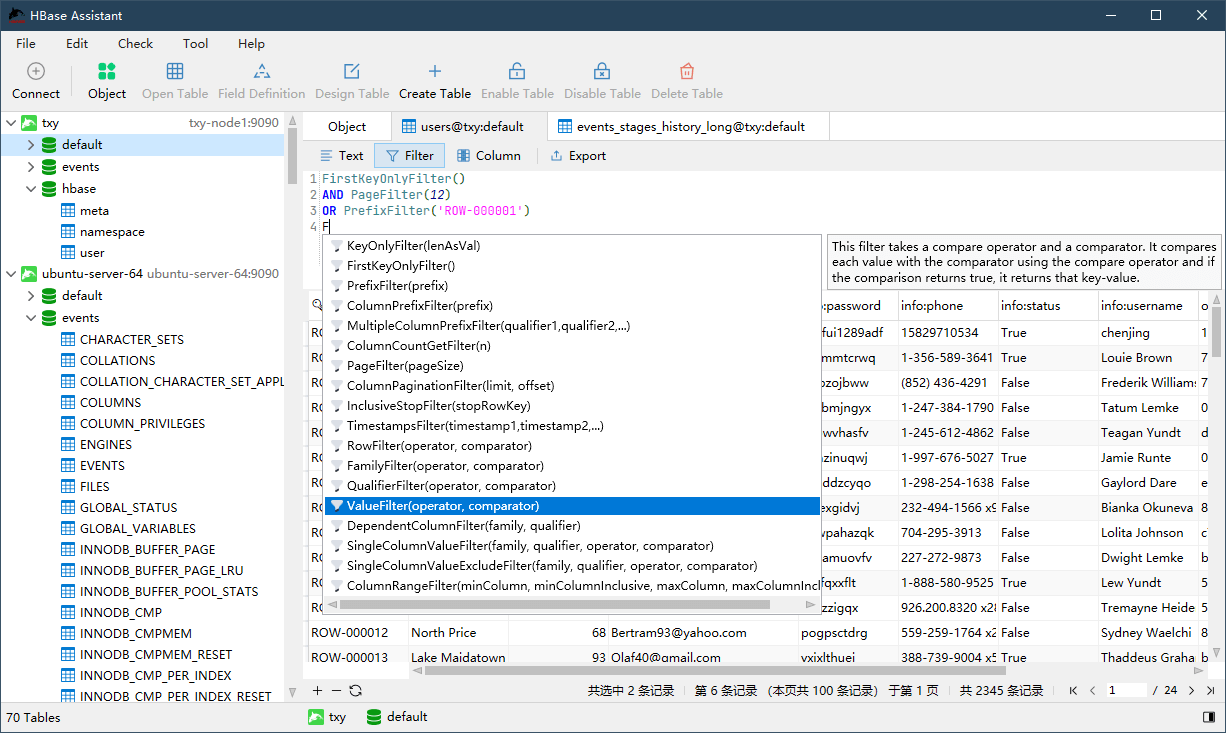The image size is (1226, 733).
Task: Click the ROW-000012 row key cell
Action: (x=358, y=633)
